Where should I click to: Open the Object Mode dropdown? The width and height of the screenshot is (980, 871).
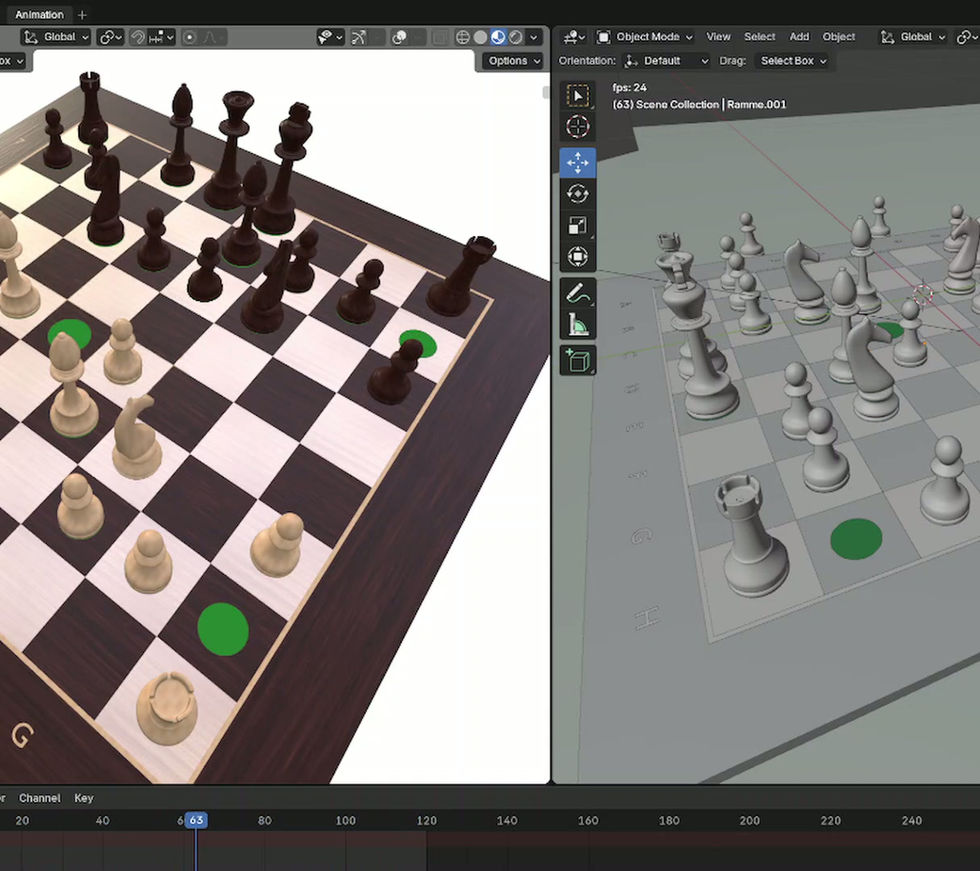(645, 37)
